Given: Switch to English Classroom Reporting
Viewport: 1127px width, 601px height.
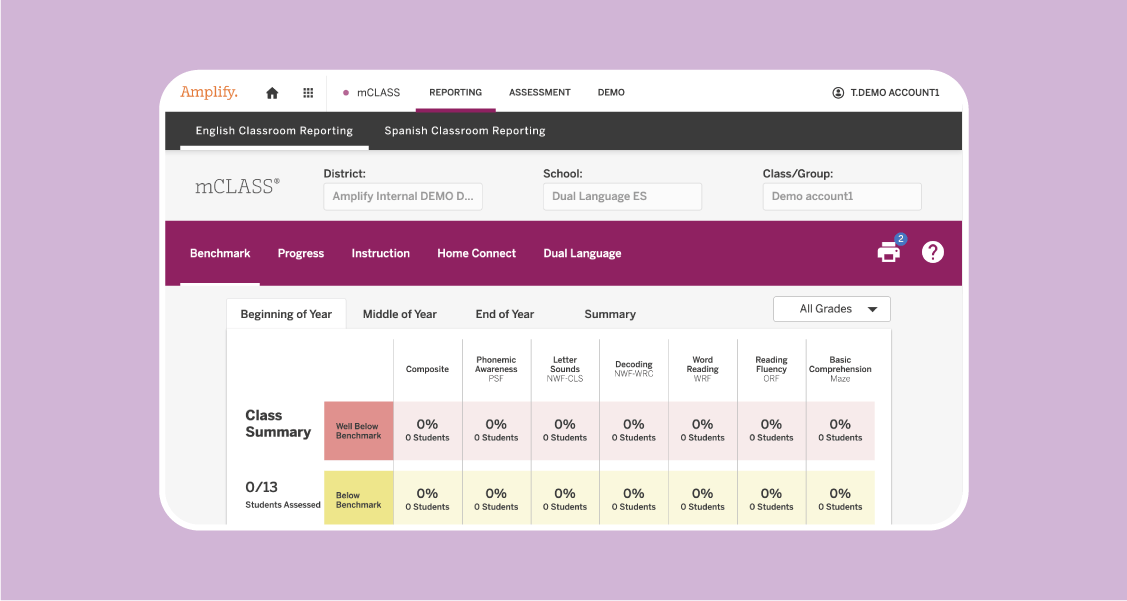Looking at the screenshot, I should 274,131.
